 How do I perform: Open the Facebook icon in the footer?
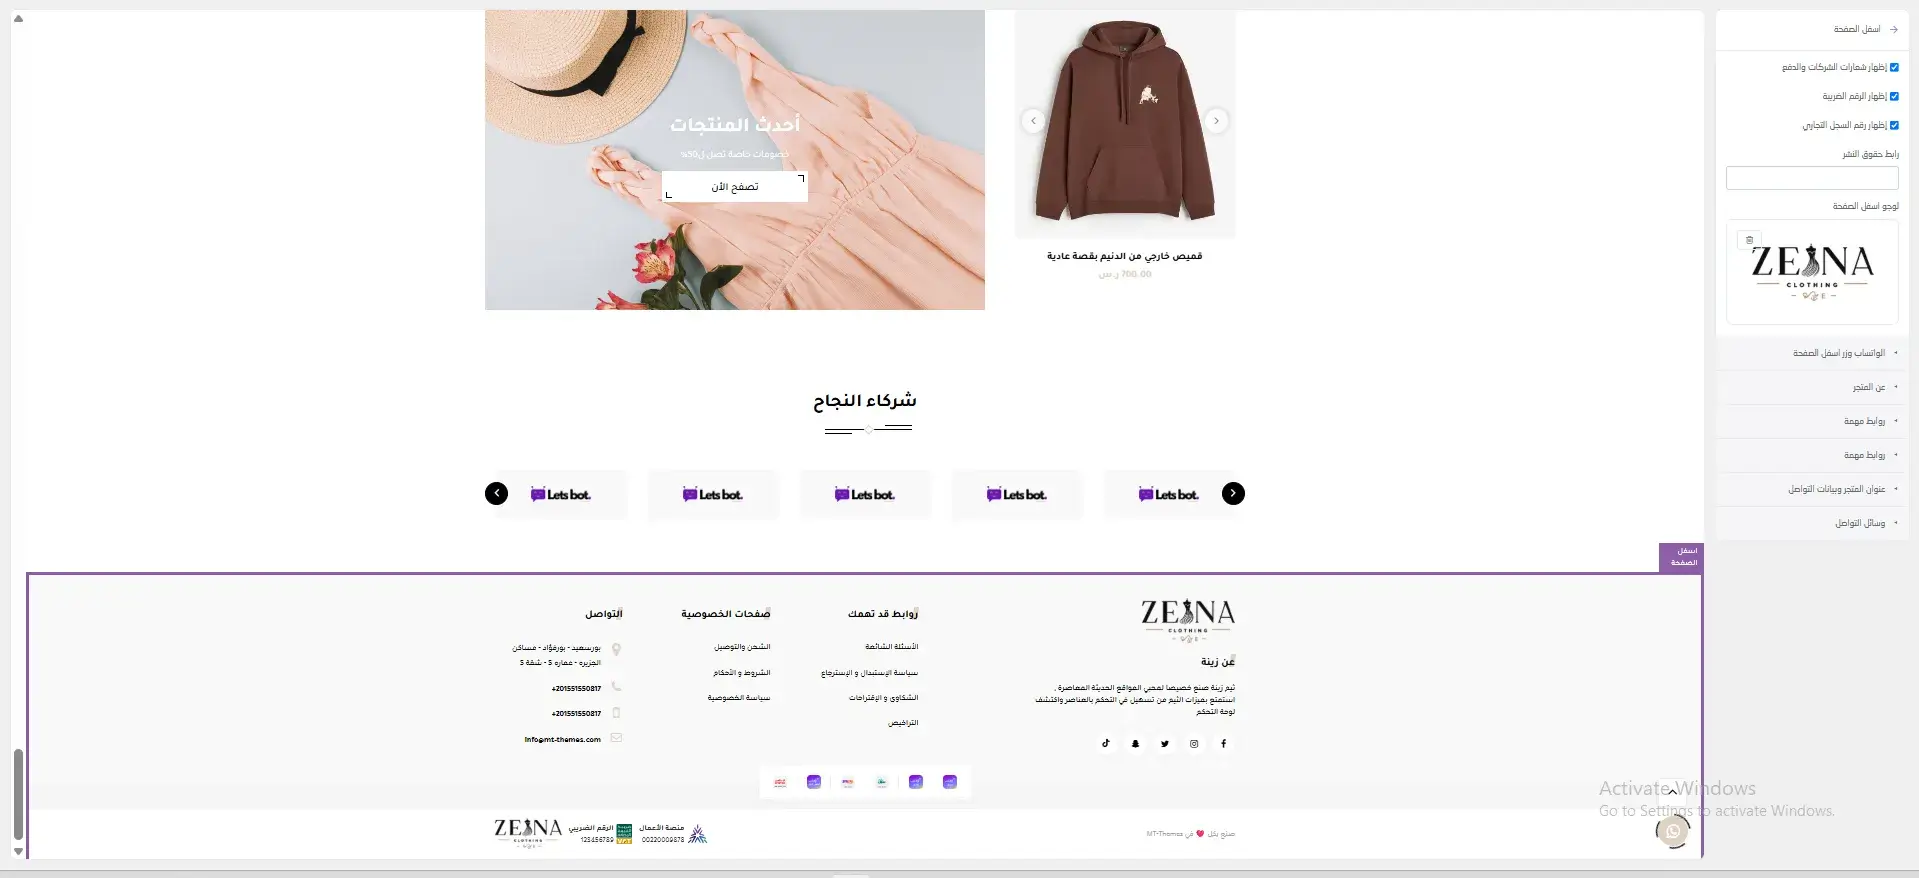(x=1223, y=744)
